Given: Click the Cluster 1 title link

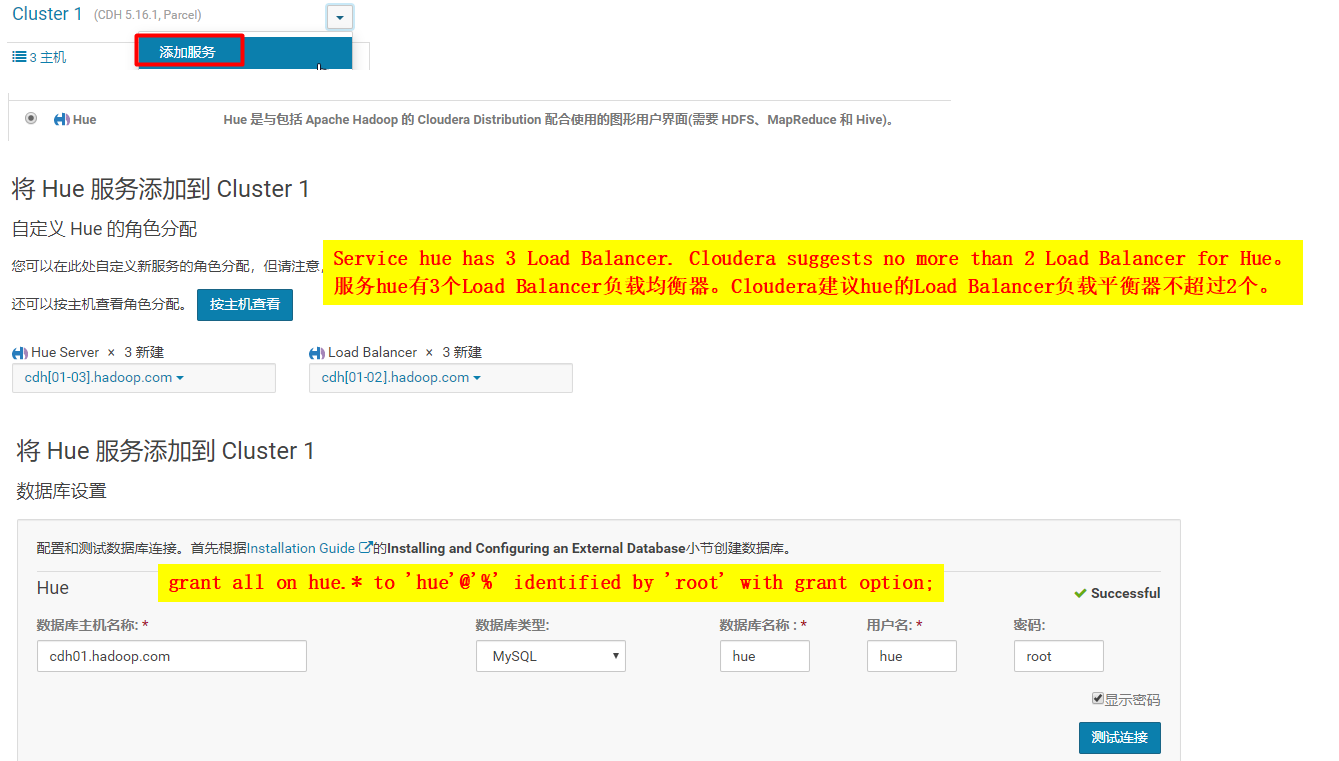Looking at the screenshot, I should 48,14.
